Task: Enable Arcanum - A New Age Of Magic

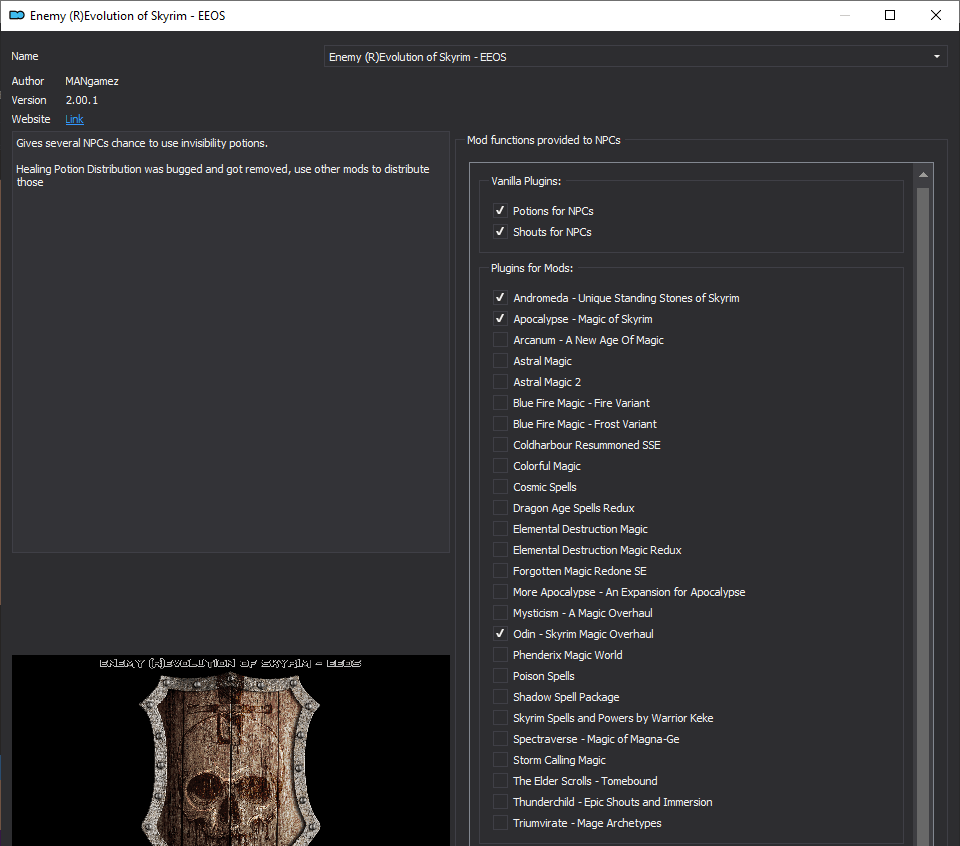Action: (500, 340)
